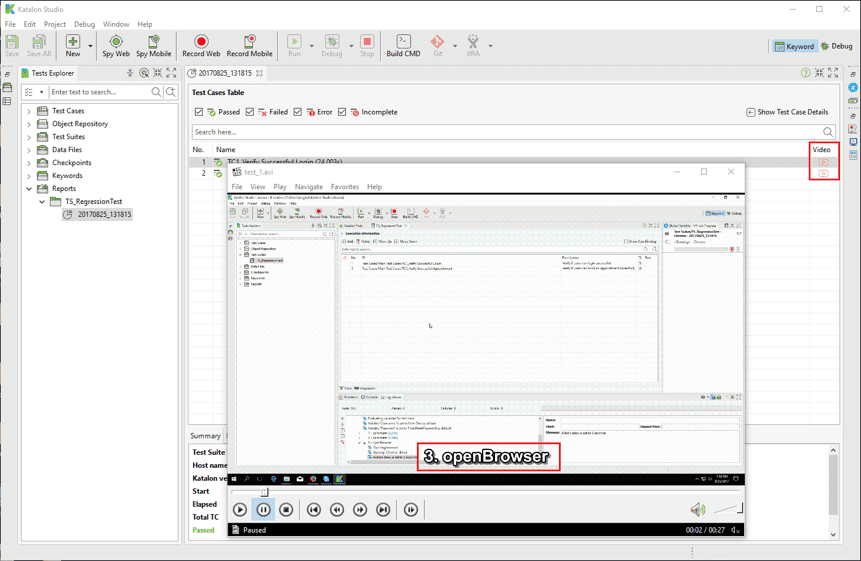Open the video for test case row 2
This screenshot has width=861, height=561.
823,173
